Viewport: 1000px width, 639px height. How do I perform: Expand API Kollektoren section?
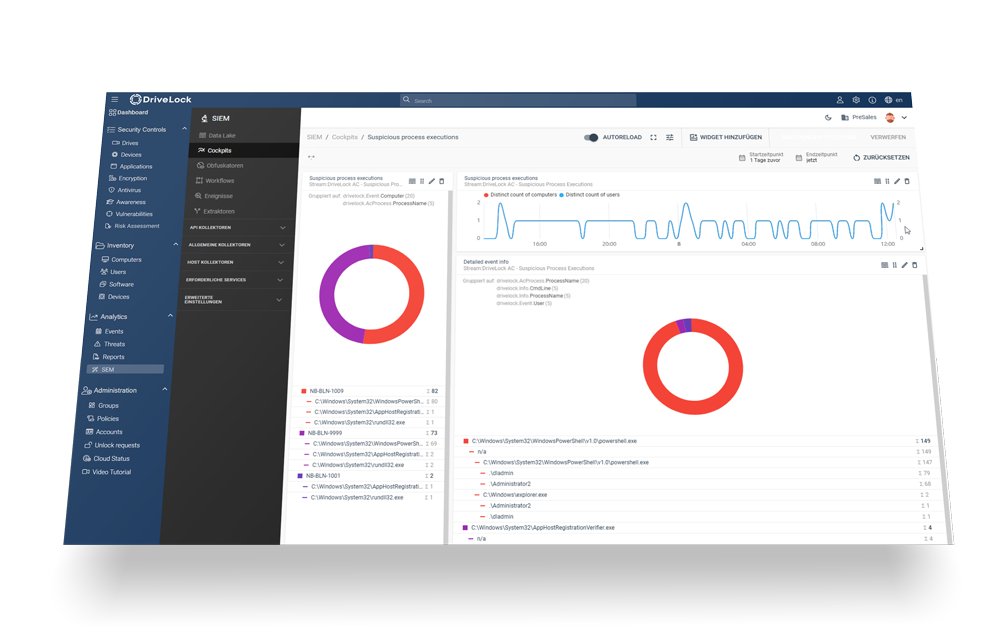[237, 228]
